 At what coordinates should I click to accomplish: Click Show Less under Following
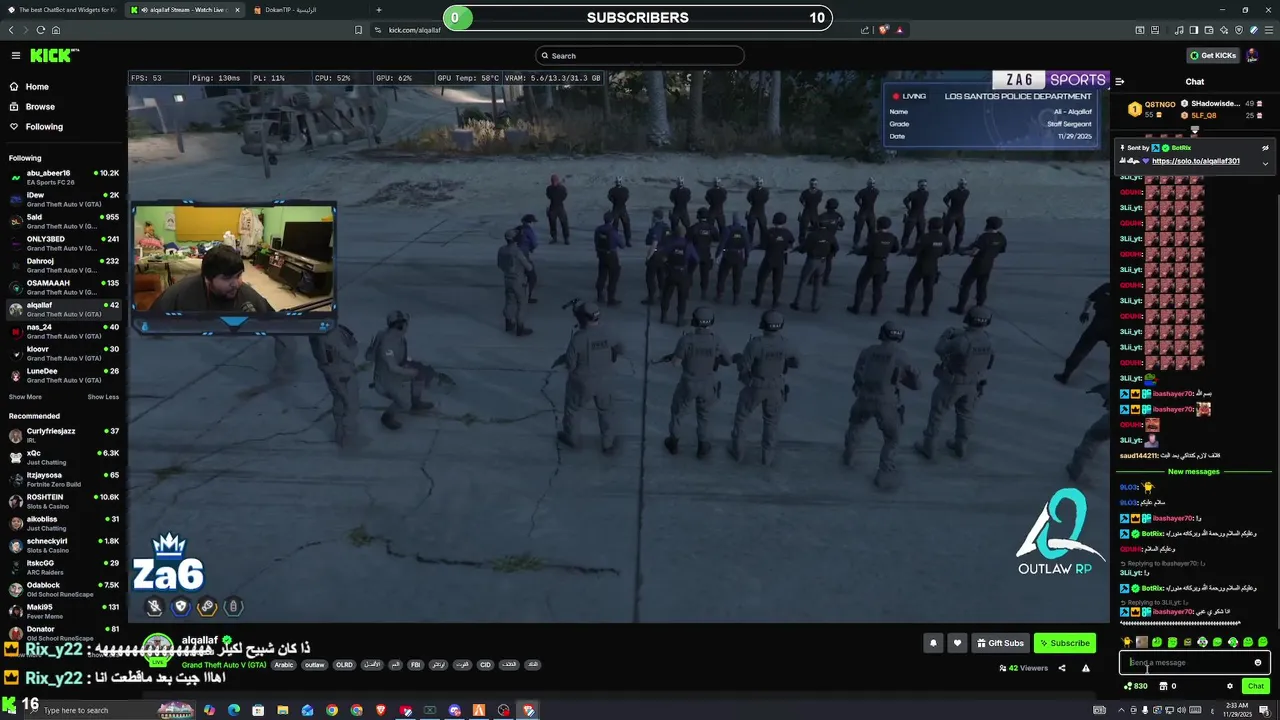[103, 397]
